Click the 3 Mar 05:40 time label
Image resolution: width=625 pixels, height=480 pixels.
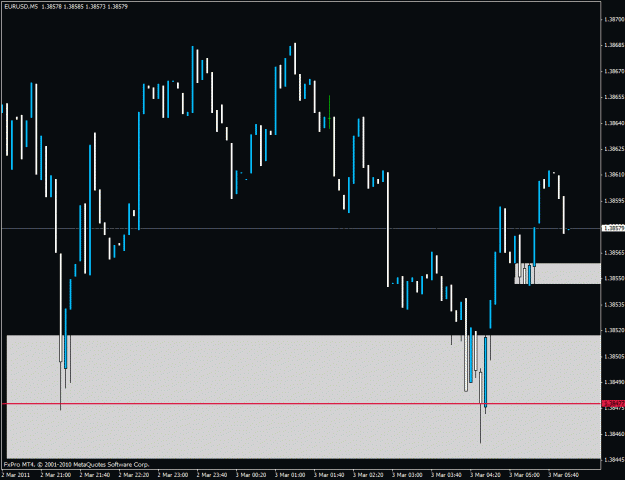(563, 475)
